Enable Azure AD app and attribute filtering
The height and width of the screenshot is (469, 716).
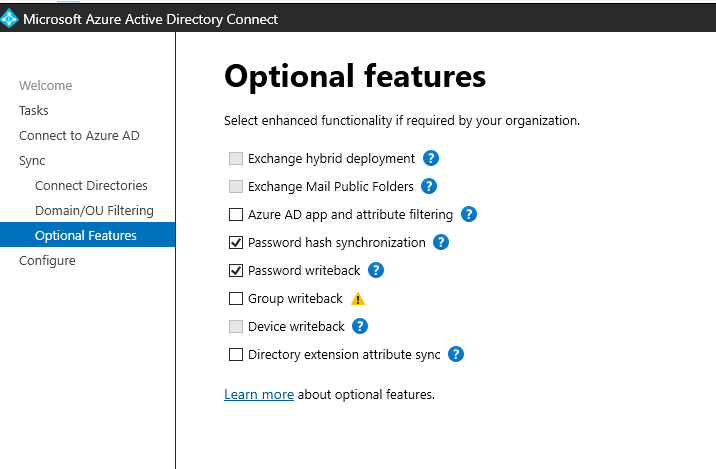[x=236, y=214]
